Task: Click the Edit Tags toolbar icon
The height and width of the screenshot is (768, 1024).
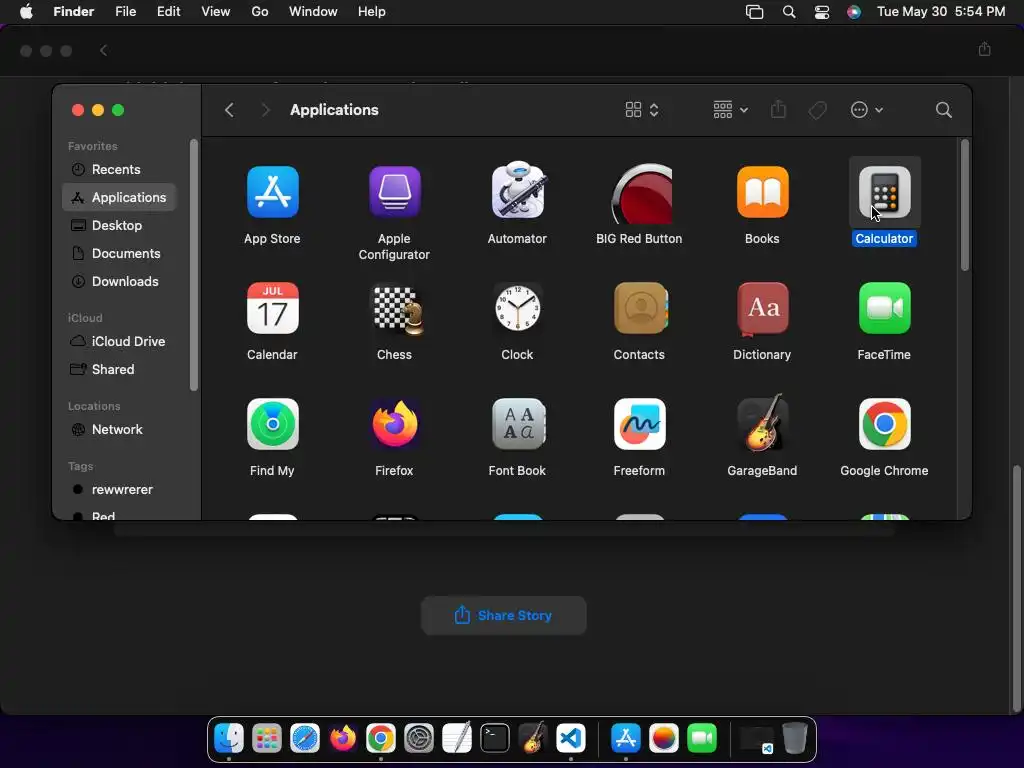Action: (x=817, y=110)
